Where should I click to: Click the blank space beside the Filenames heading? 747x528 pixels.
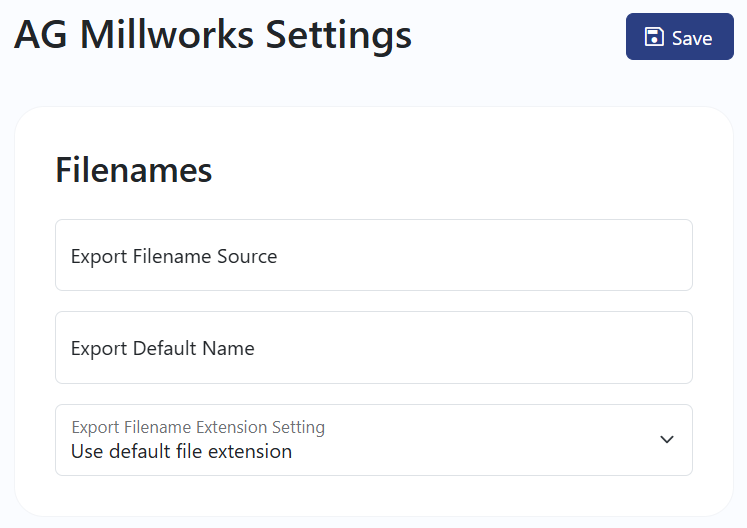tap(453, 170)
